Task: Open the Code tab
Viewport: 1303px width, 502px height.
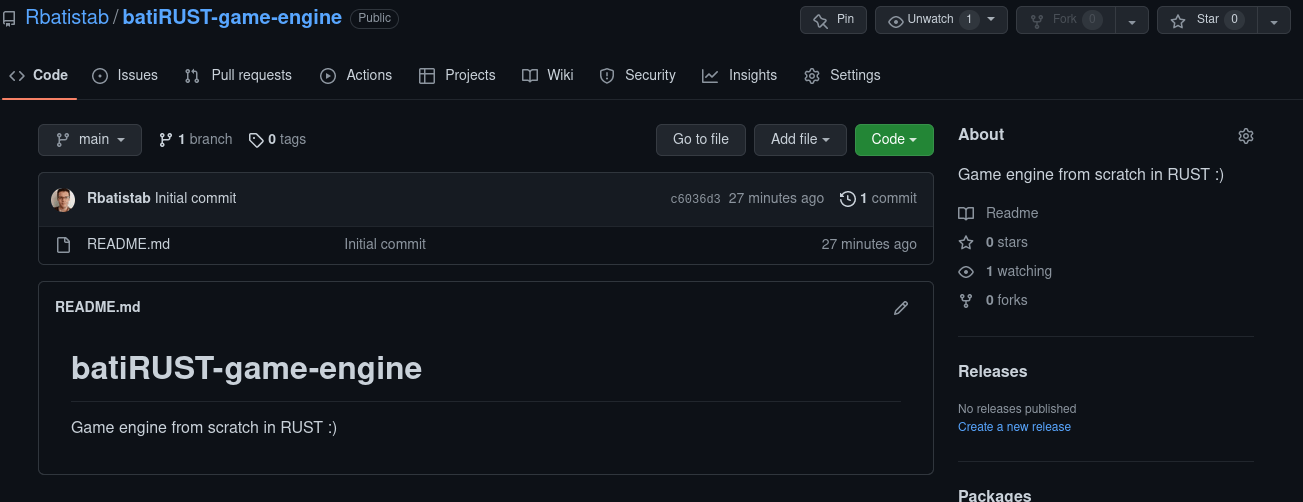Action: pyautogui.click(x=38, y=75)
